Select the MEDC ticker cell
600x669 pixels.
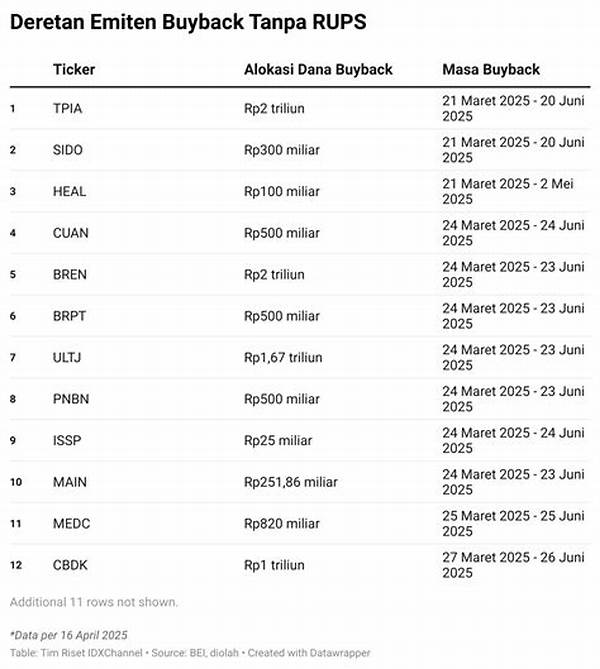71,523
